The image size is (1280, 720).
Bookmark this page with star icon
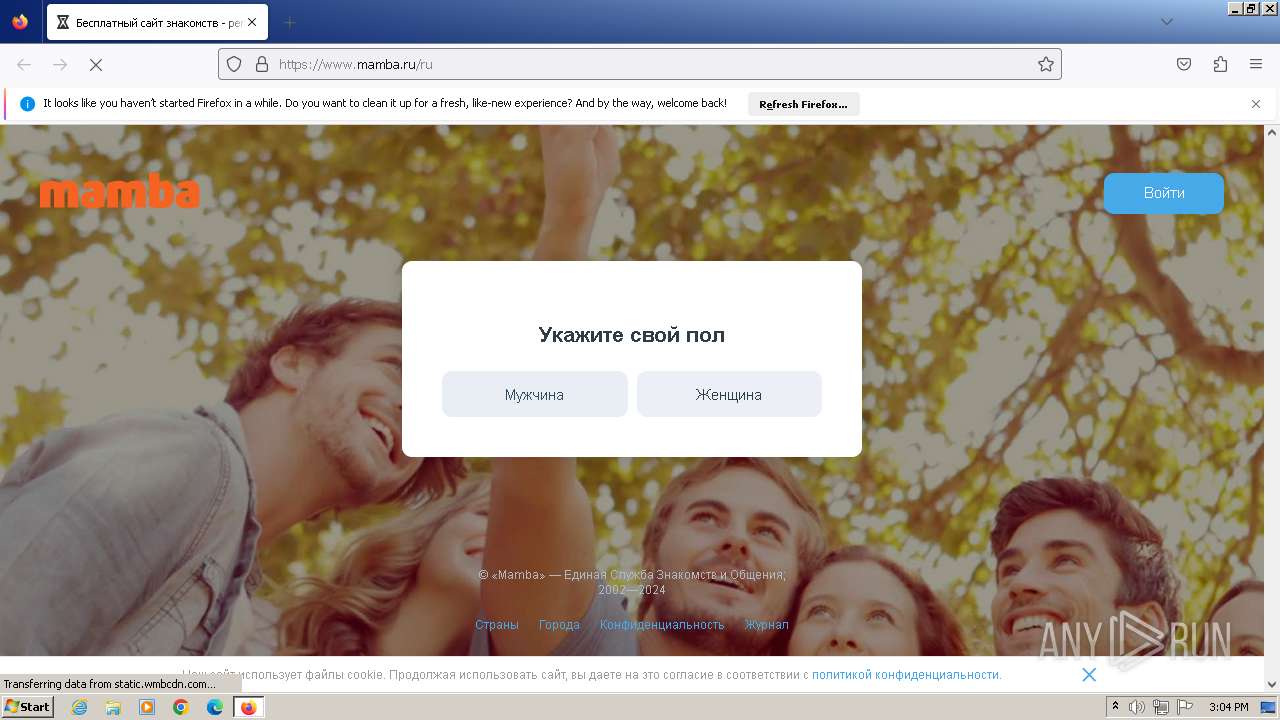pos(1046,64)
